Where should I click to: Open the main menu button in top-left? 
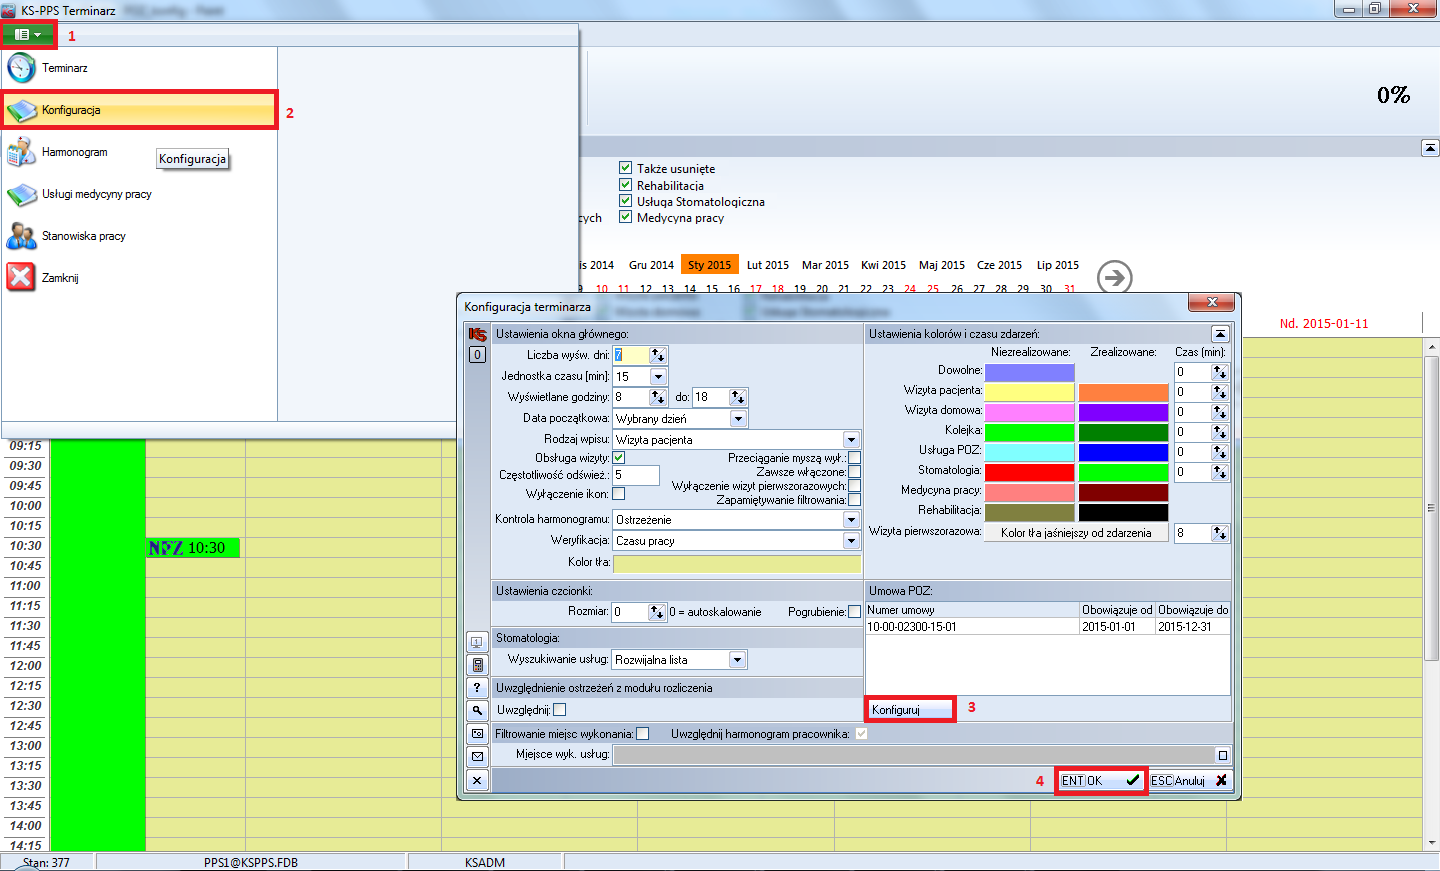28,34
